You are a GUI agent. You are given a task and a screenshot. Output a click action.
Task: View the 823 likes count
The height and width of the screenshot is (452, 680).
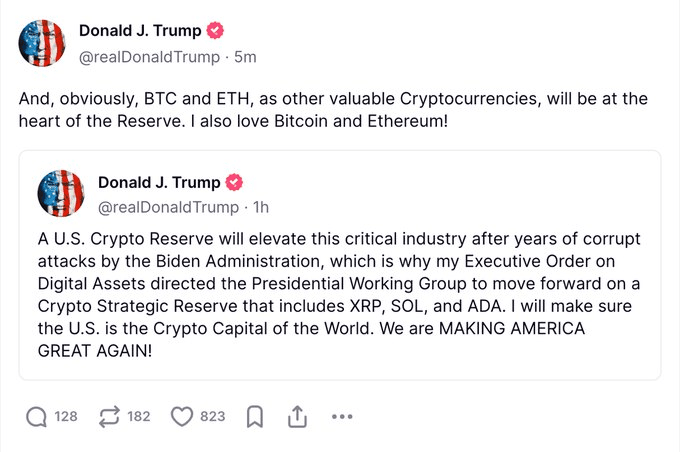(212, 416)
